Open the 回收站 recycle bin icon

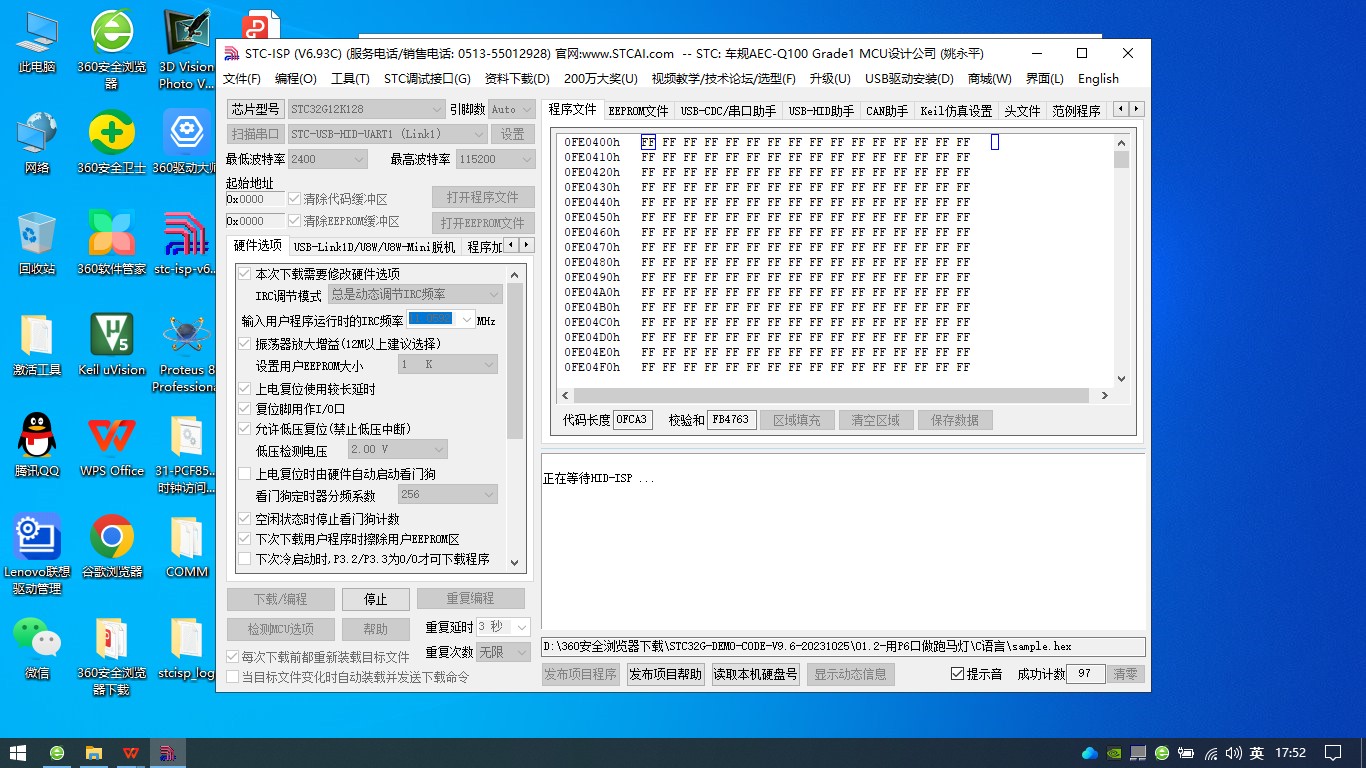(37, 243)
